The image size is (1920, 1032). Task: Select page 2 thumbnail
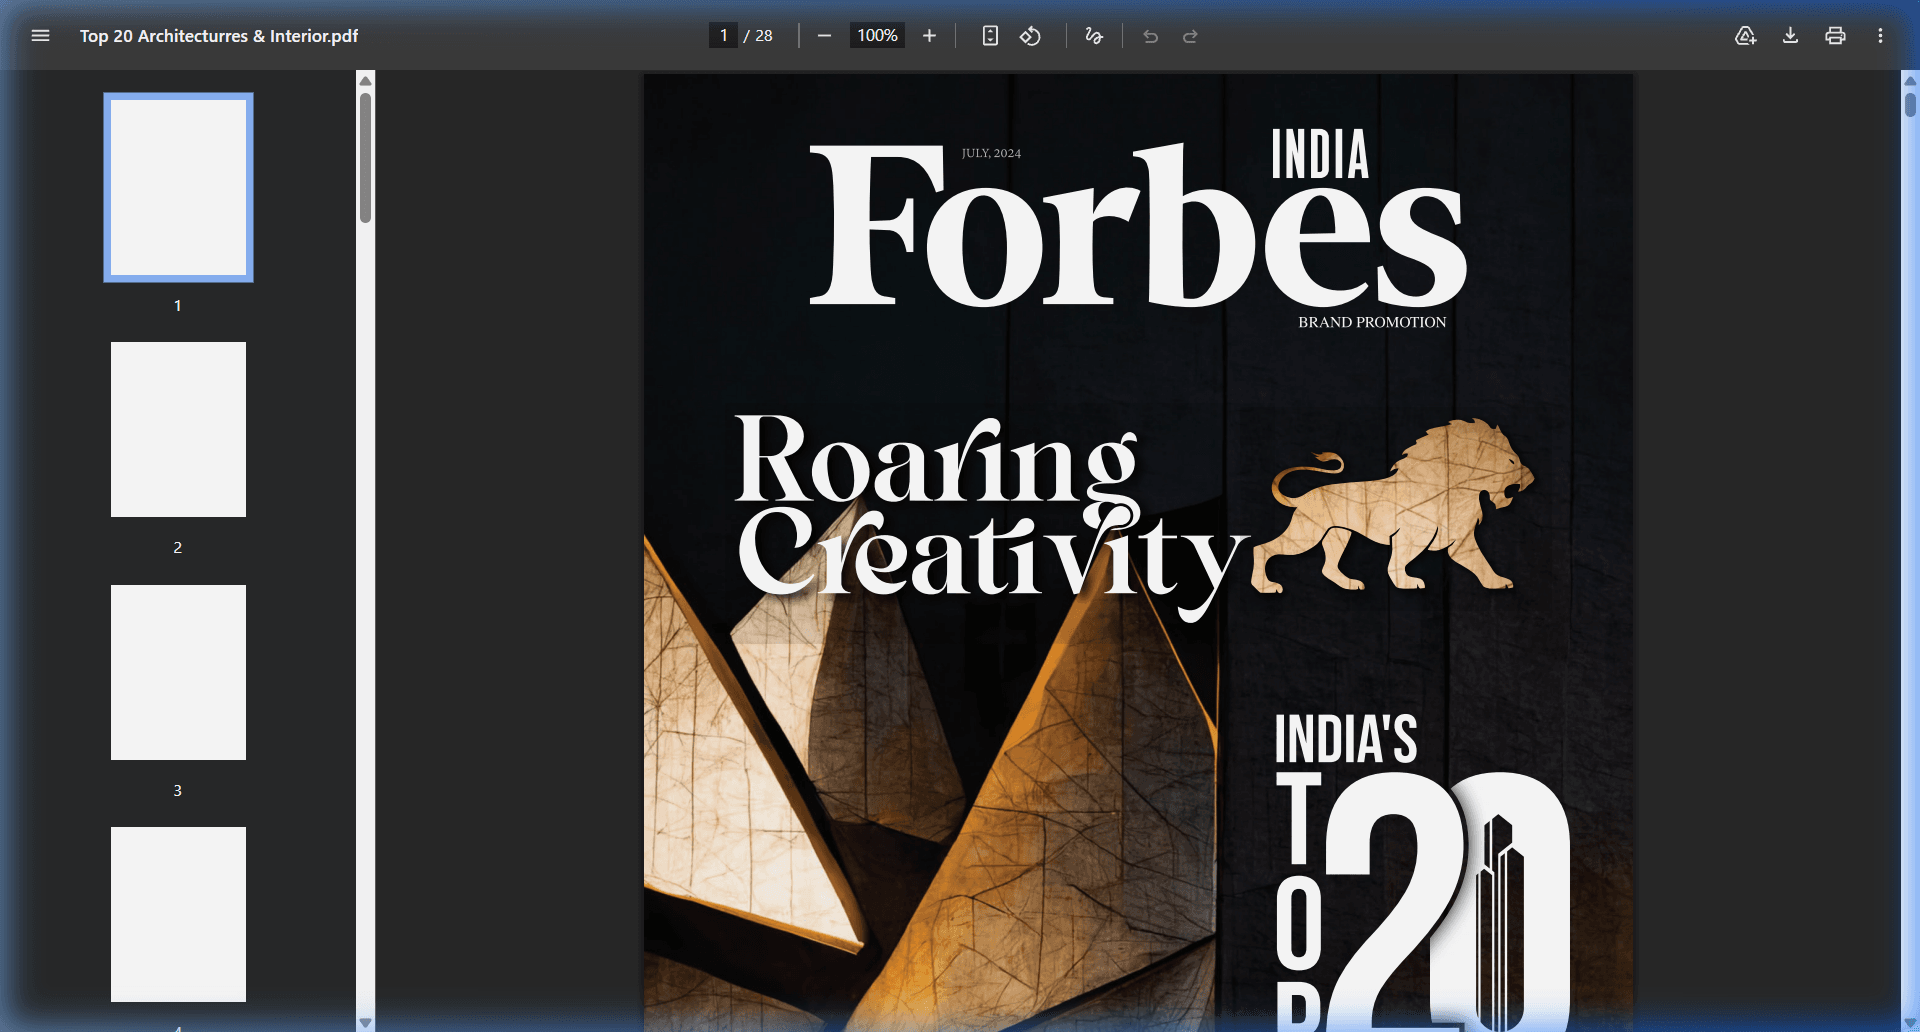(x=178, y=430)
